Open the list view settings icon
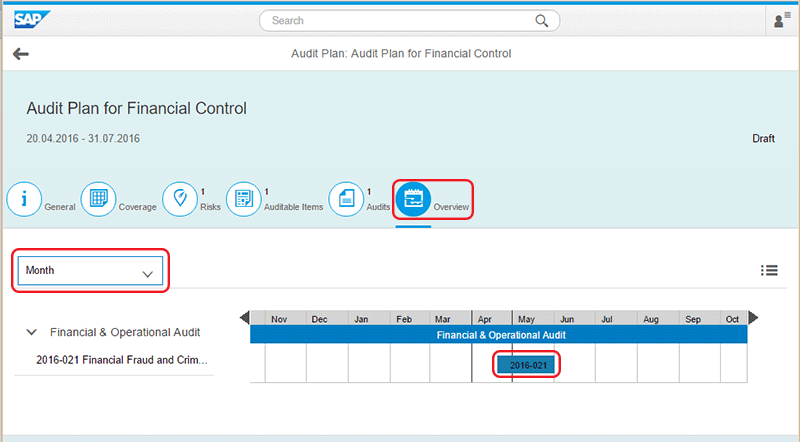Screen dimensions: 800x442 769,270
